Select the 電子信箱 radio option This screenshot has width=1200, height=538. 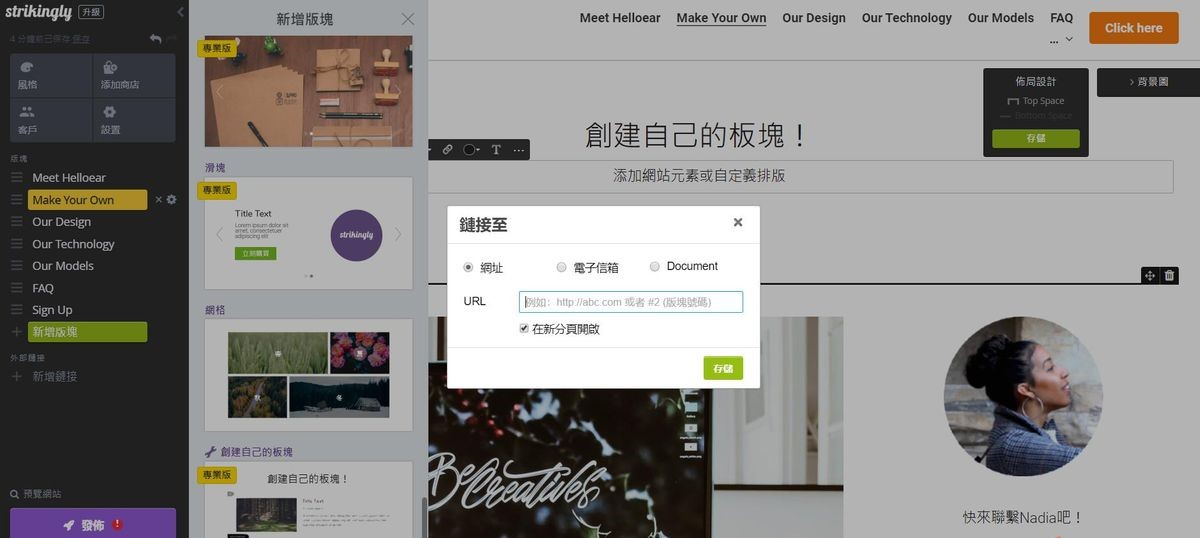click(x=561, y=267)
